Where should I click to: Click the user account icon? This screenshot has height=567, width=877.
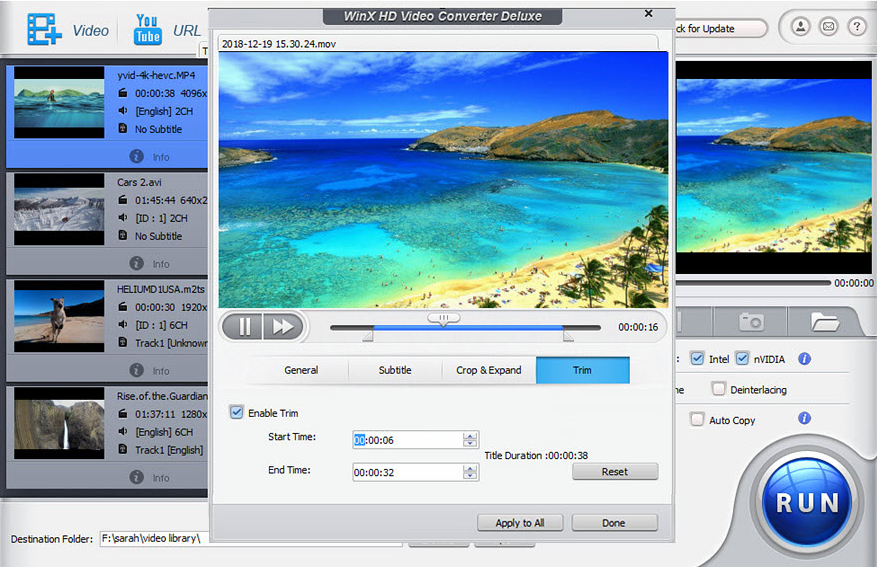[800, 27]
